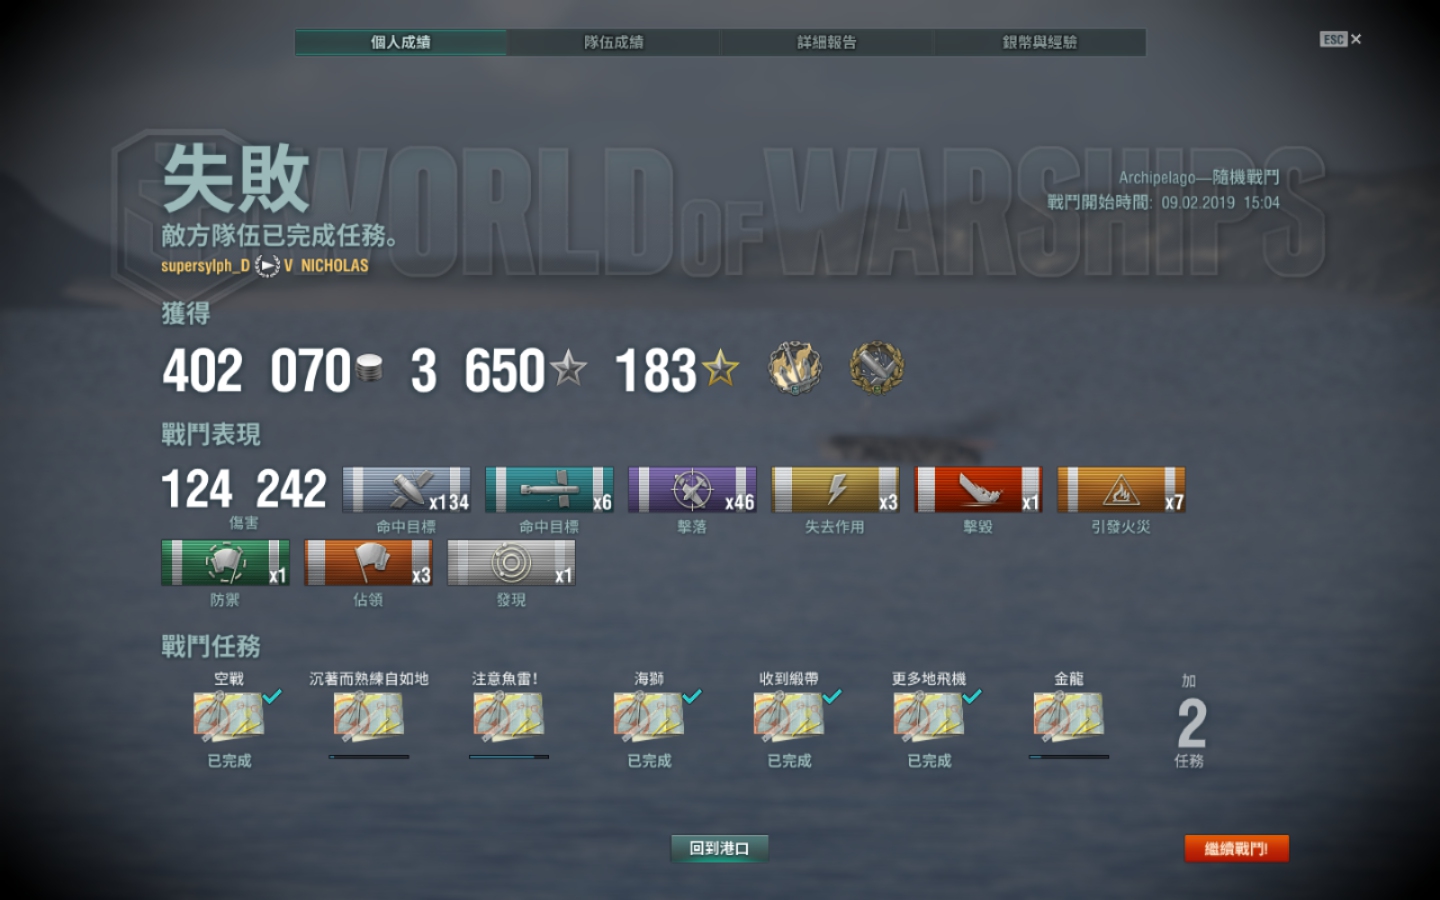The width and height of the screenshot is (1440, 900).
Task: Click the 回到港口 return to port button
Action: coord(719,848)
